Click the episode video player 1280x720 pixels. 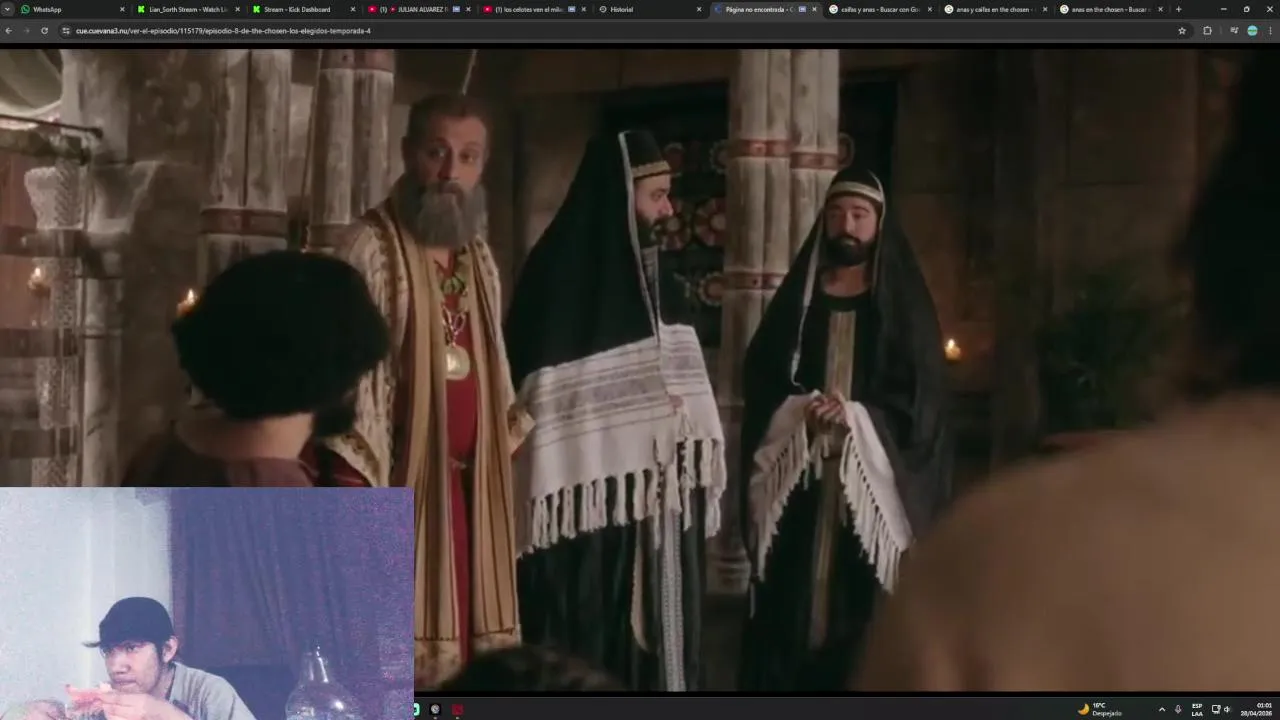640,370
